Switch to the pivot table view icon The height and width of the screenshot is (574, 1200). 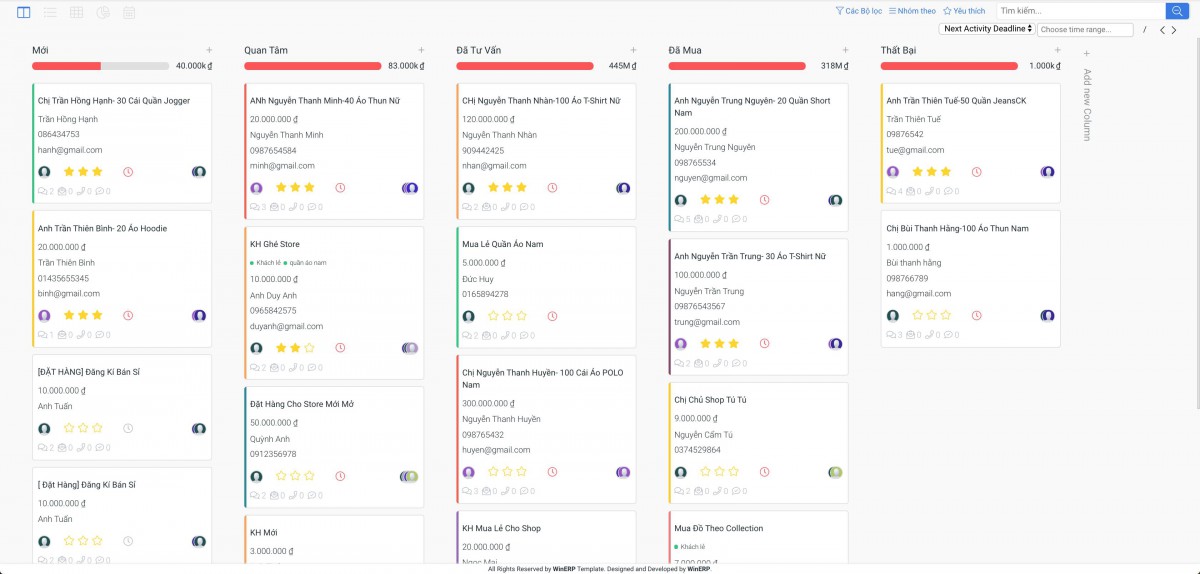(x=76, y=12)
